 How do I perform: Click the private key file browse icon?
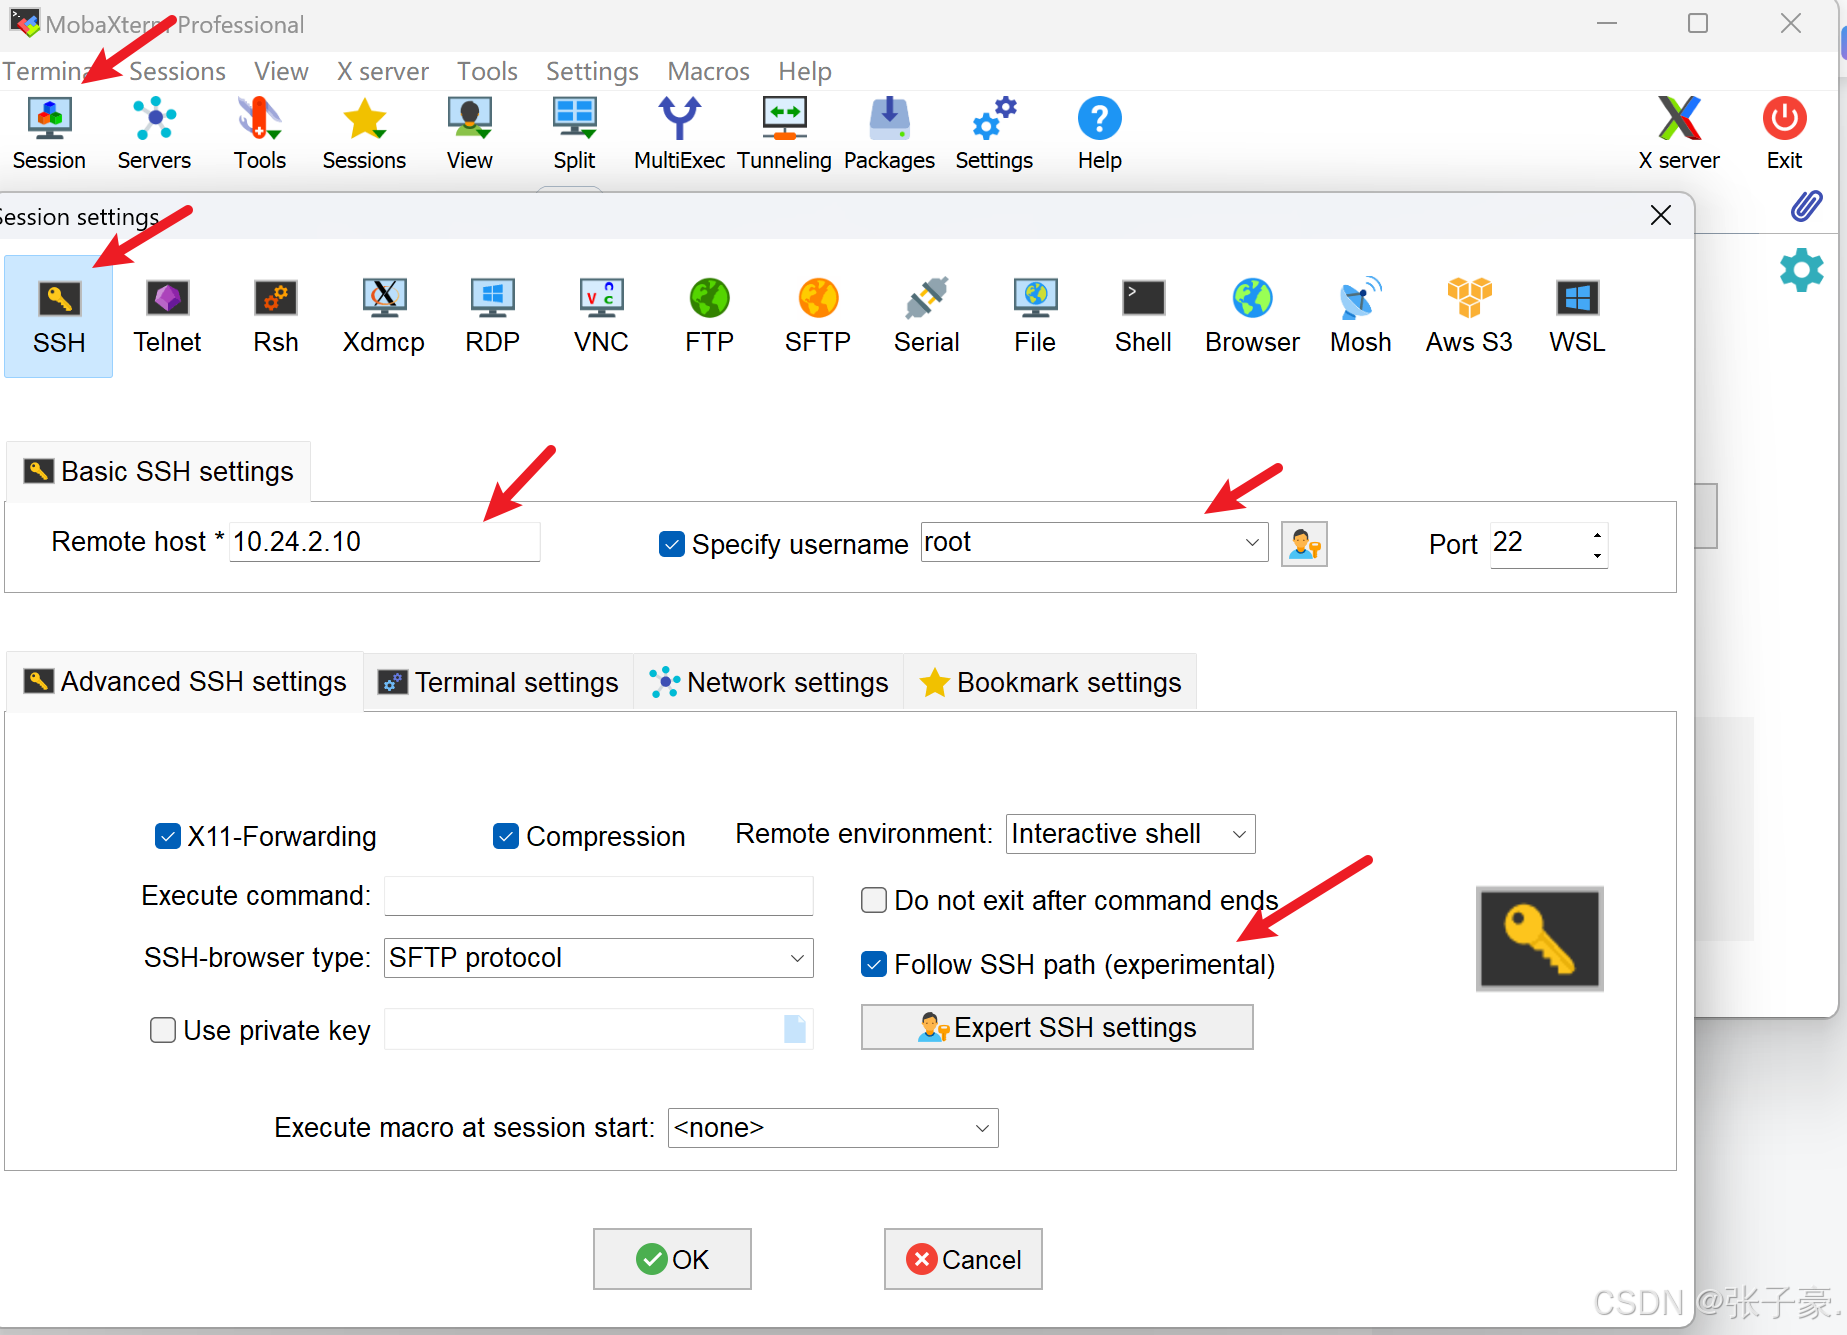pyautogui.click(x=795, y=1029)
